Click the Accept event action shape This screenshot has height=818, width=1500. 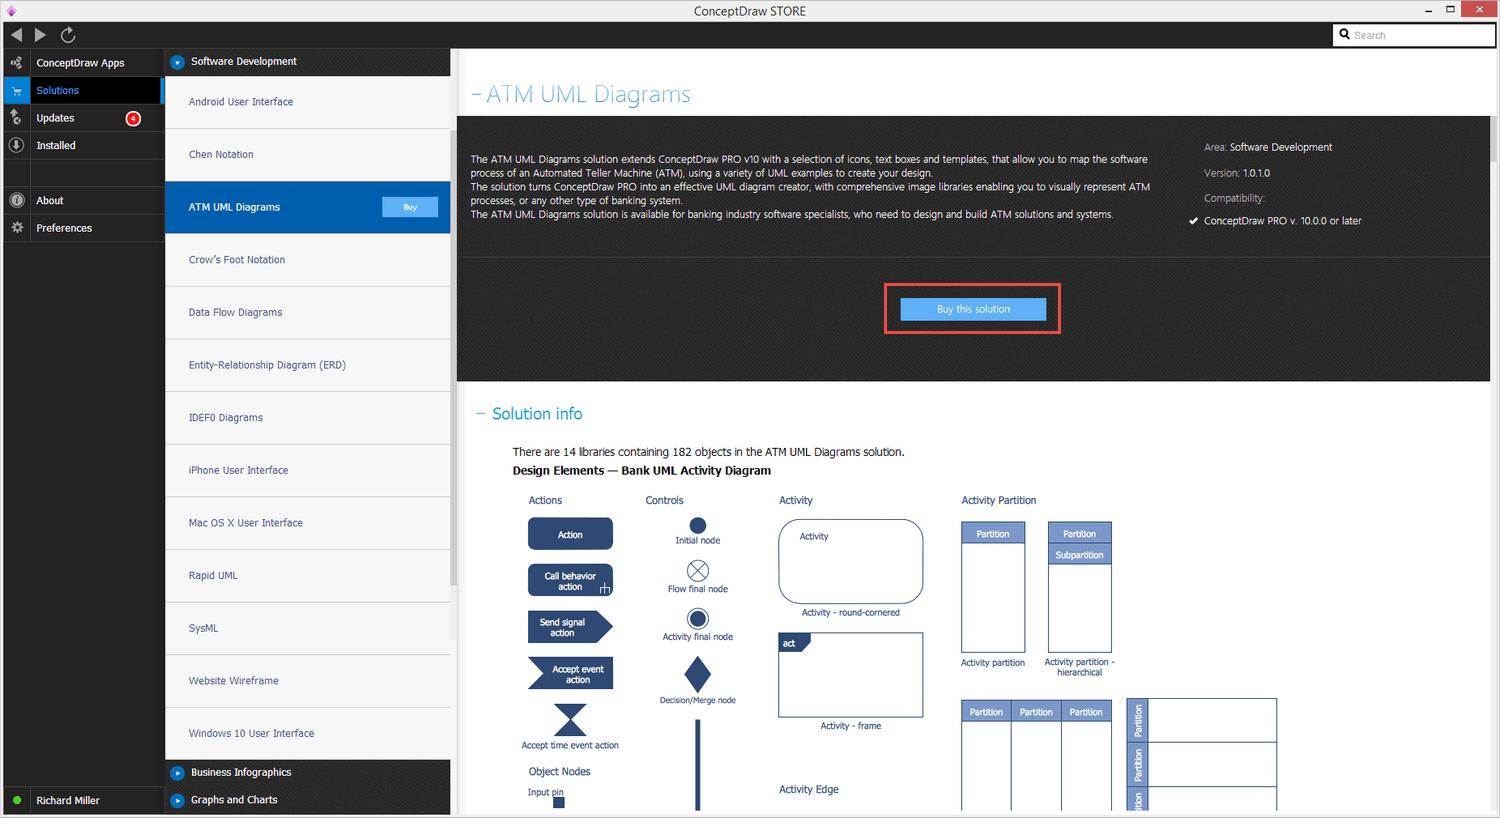tap(570, 674)
